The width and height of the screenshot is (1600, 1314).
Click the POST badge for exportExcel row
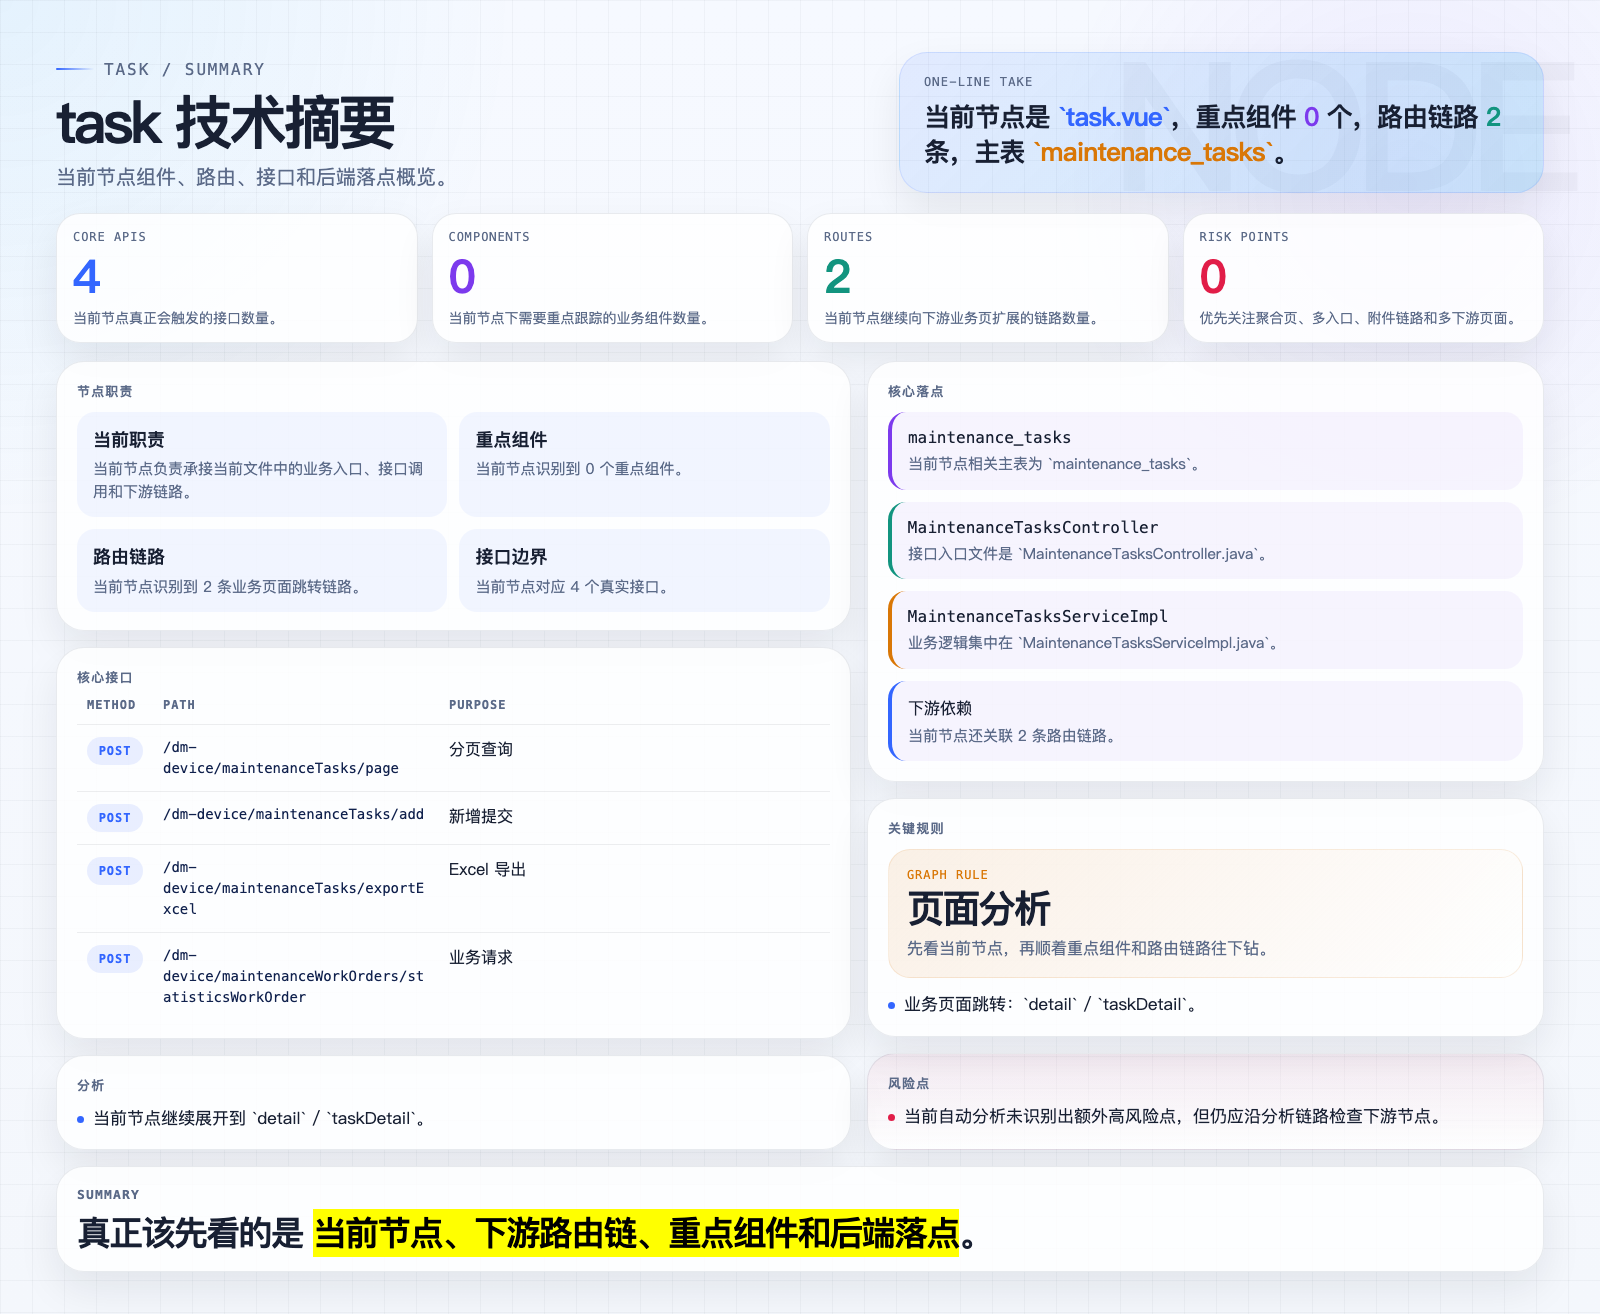115,870
